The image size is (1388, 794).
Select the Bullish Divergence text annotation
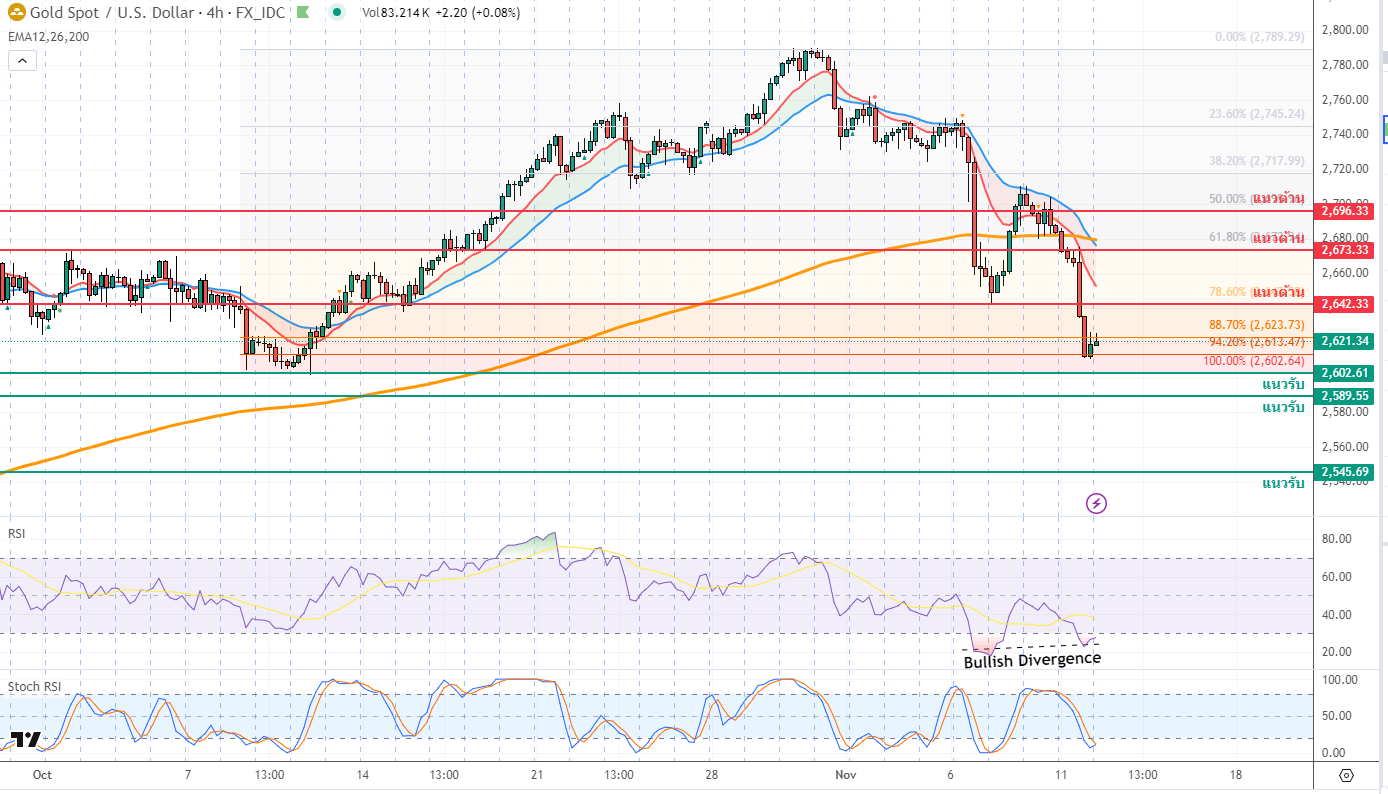pos(1031,660)
